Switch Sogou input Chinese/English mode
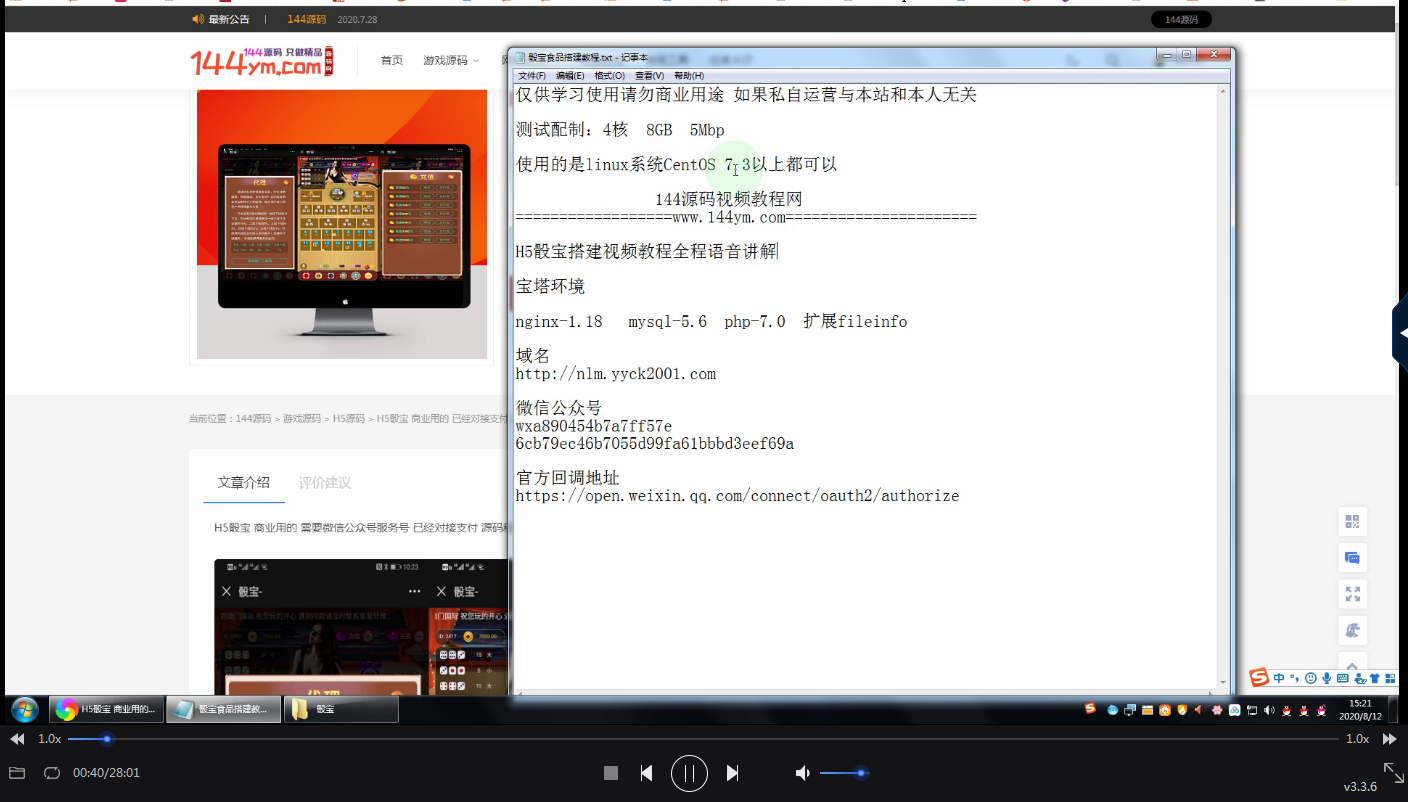This screenshot has height=802, width=1408. [x=1279, y=678]
